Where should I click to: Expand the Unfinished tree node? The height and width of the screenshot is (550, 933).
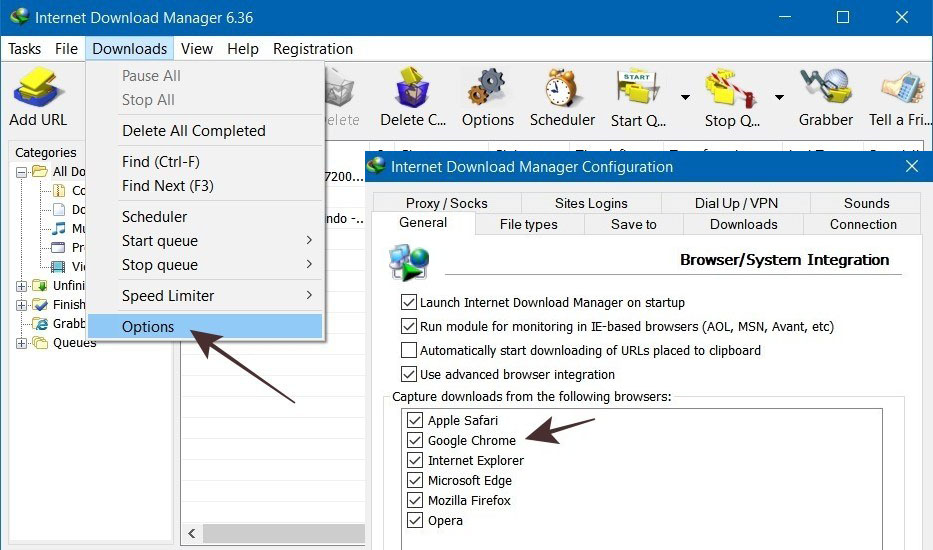click(21, 286)
